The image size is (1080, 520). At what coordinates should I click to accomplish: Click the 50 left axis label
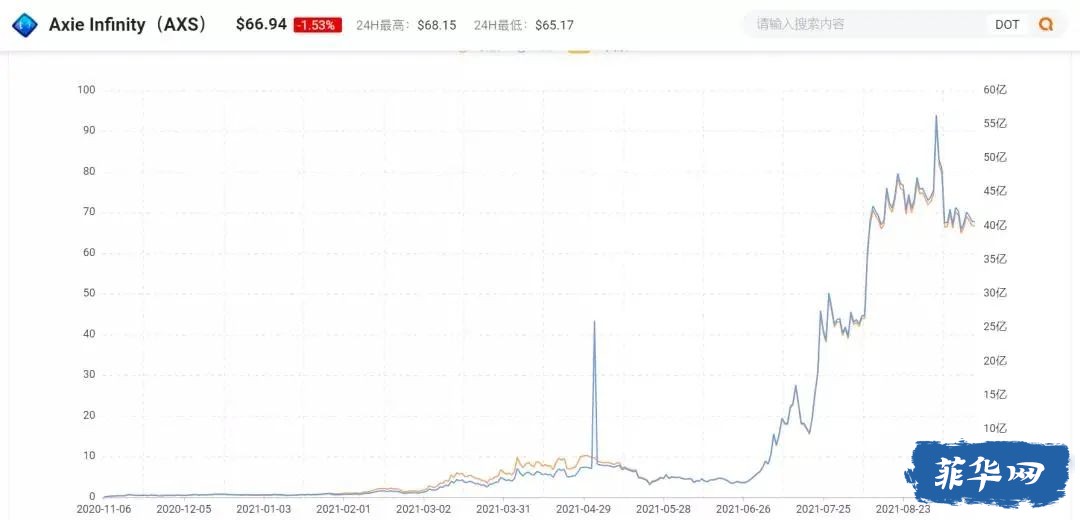[x=90, y=293]
